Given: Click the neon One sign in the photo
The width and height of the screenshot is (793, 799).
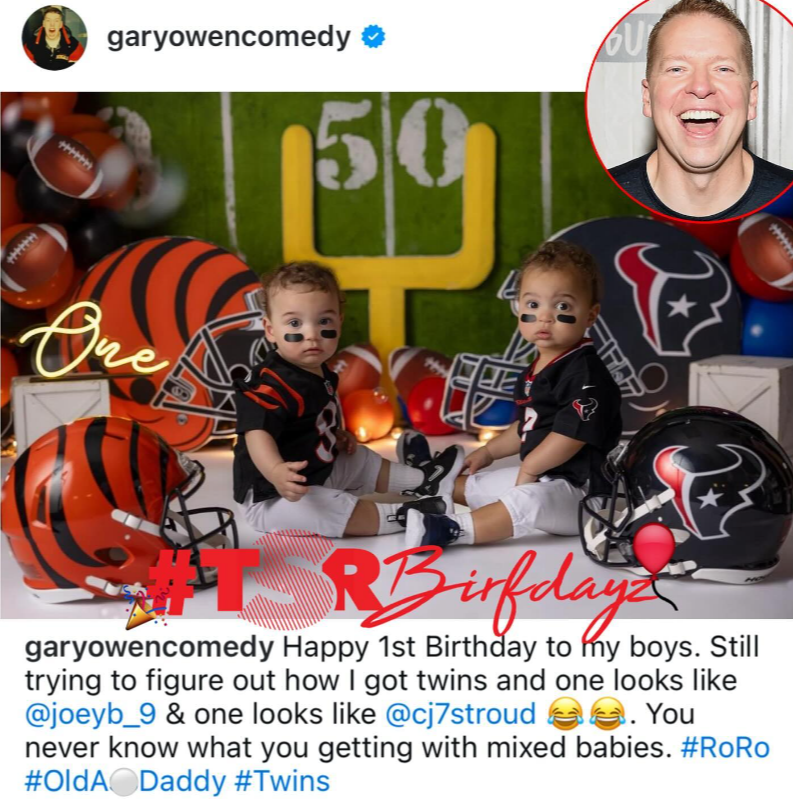Looking at the screenshot, I should click(x=92, y=340).
